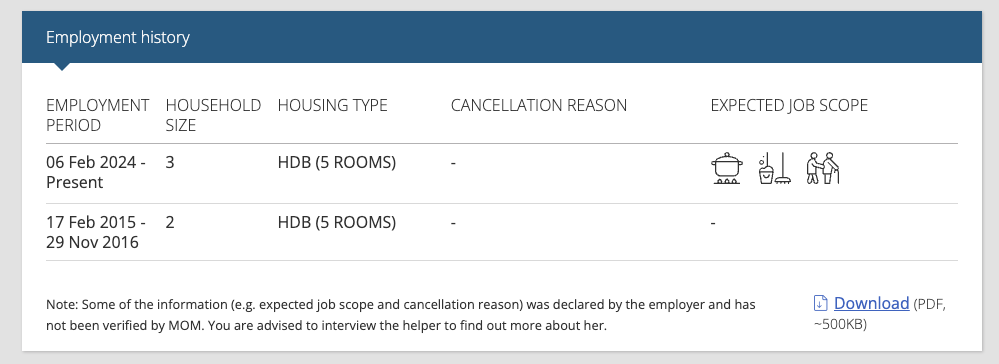The width and height of the screenshot is (999, 364).
Task: Click the cooking pot job scope icon
Action: [727, 169]
